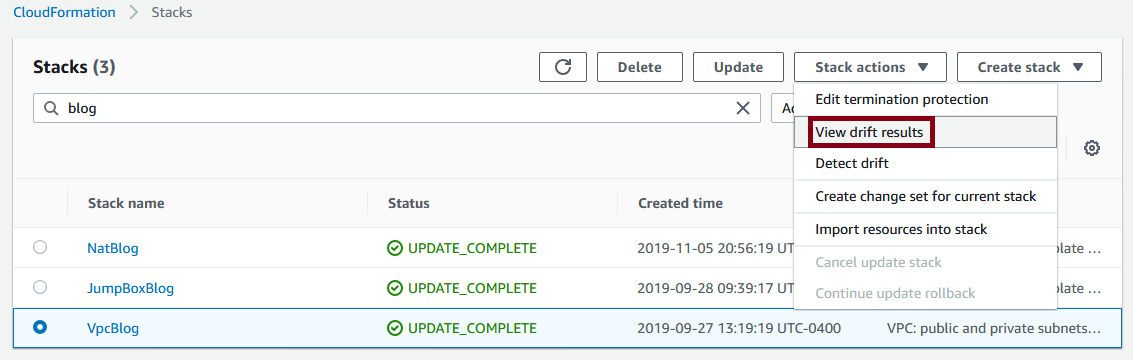Screen dimensions: 1133x360
Task: Expand the Create stack dropdown
Action: pyautogui.click(x=1030, y=67)
